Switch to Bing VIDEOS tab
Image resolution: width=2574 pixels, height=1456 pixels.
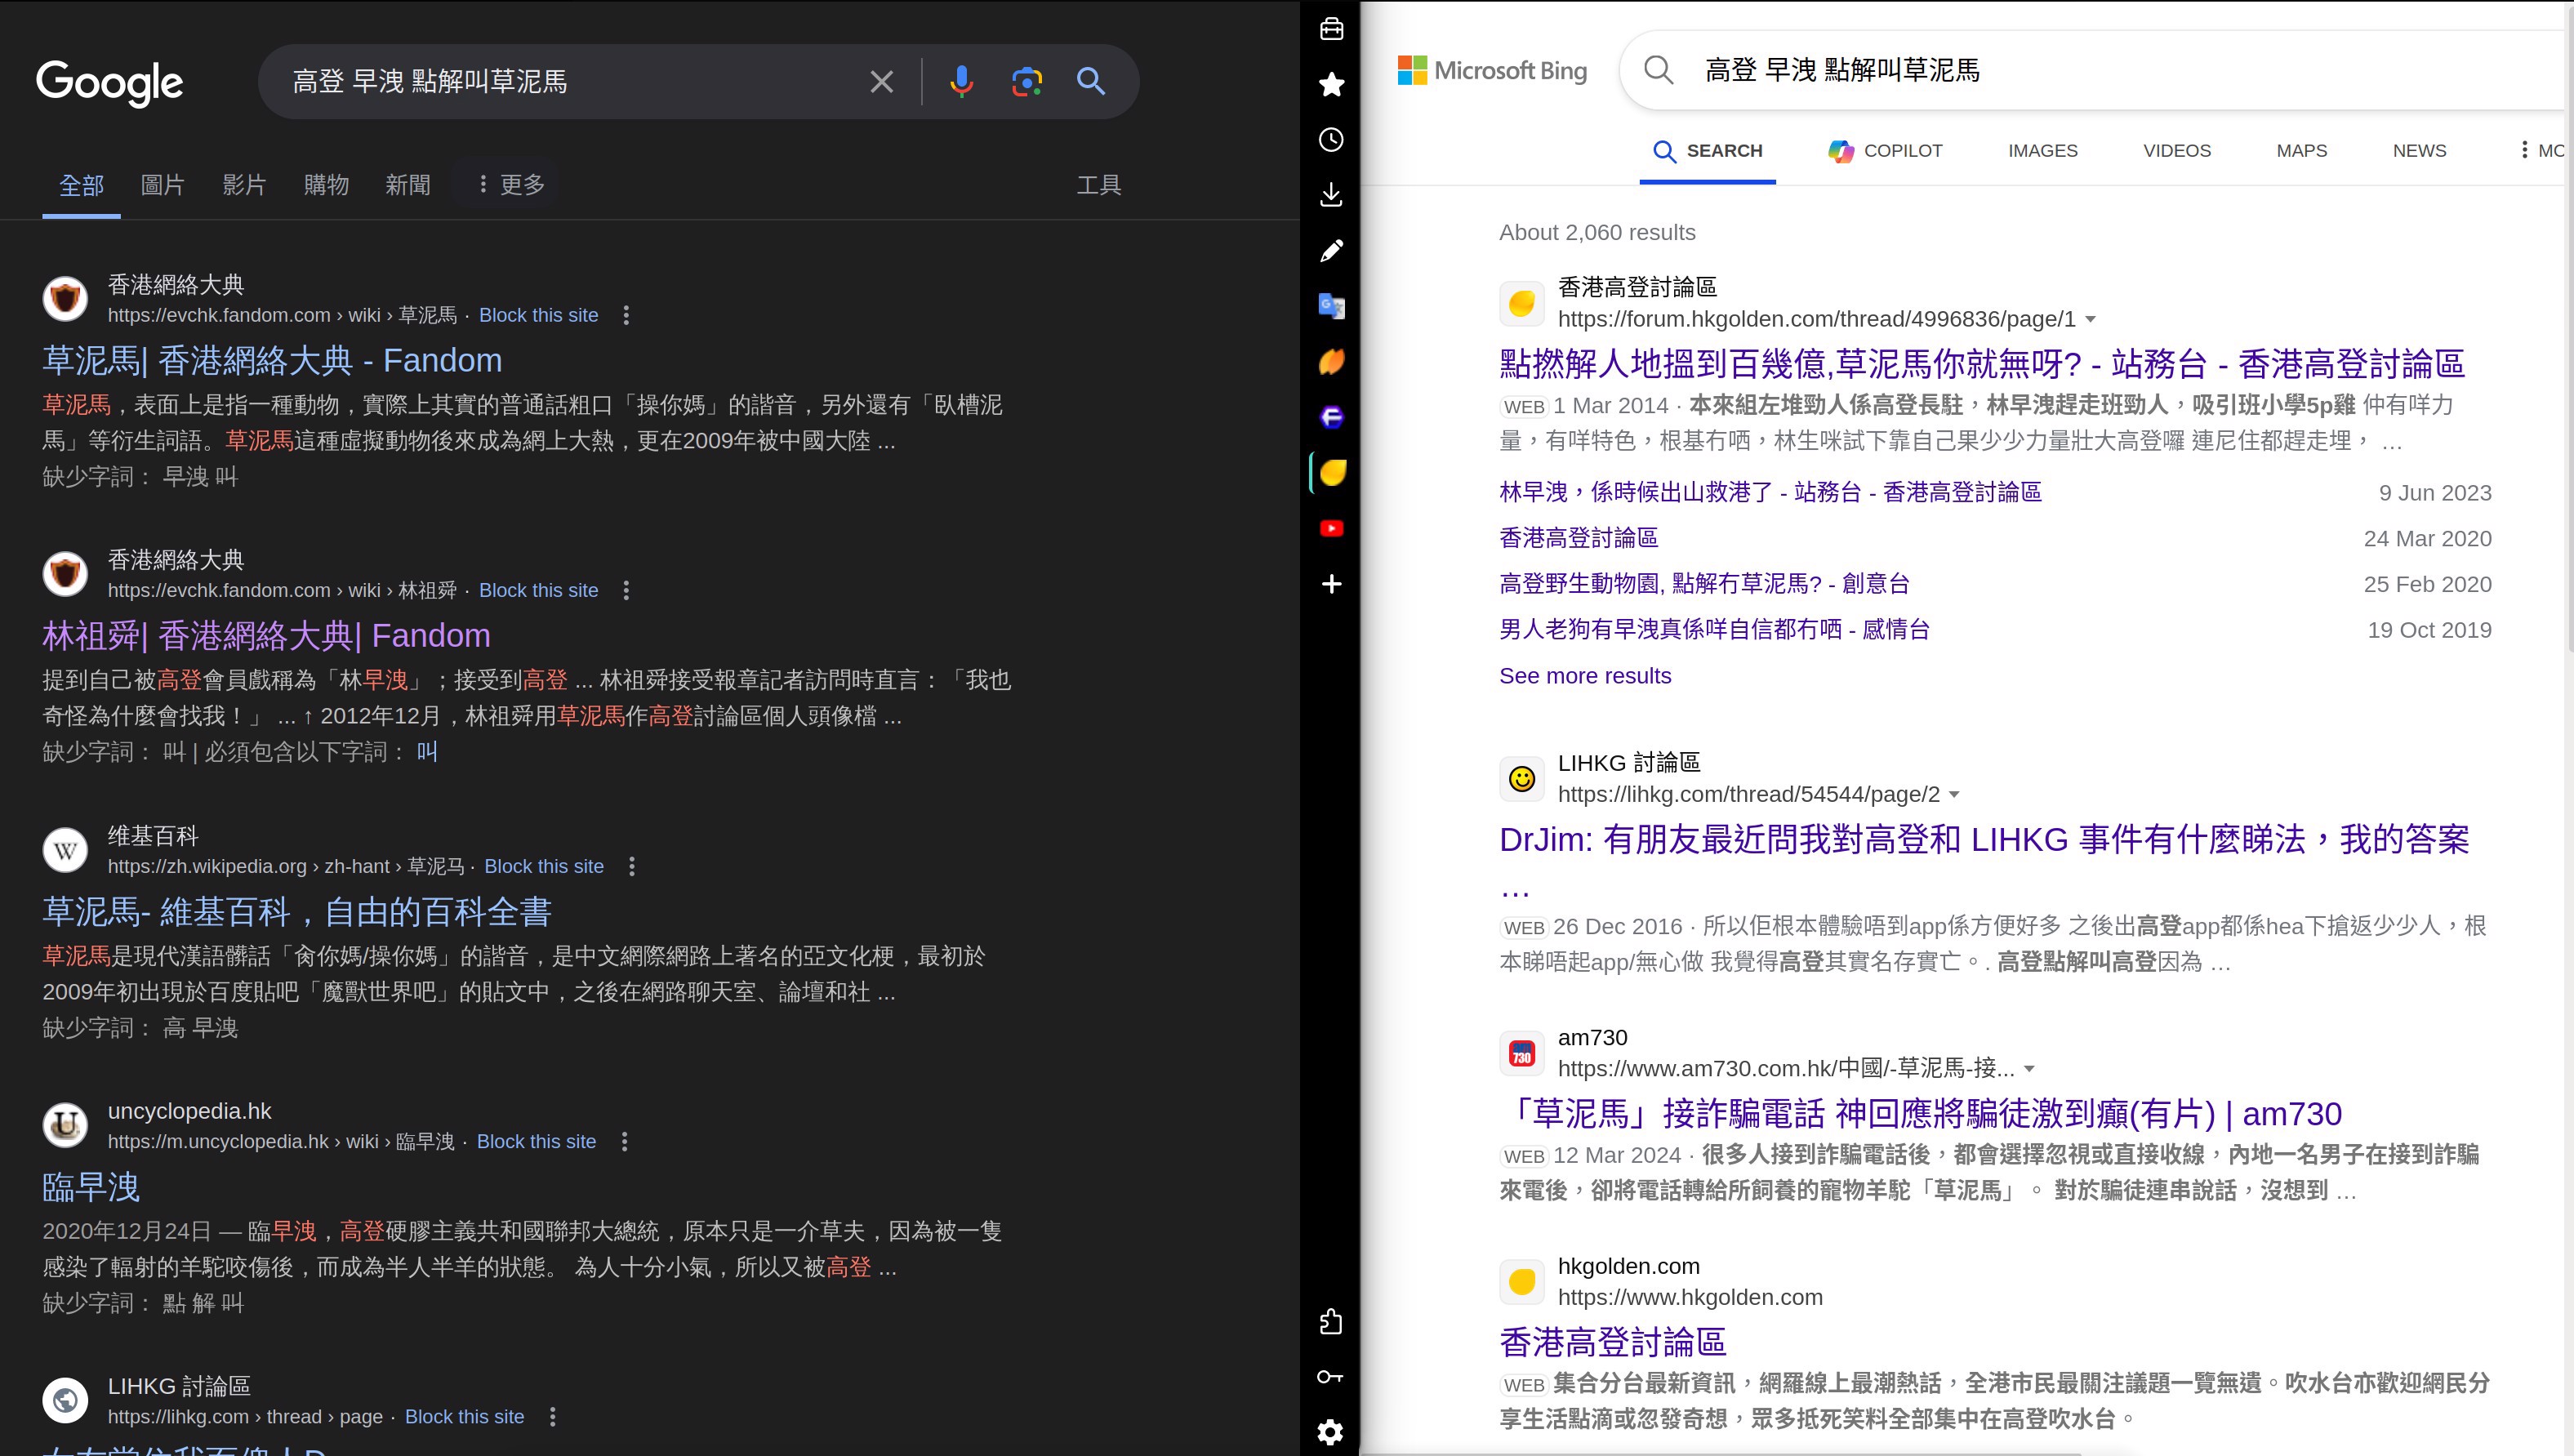tap(2177, 151)
